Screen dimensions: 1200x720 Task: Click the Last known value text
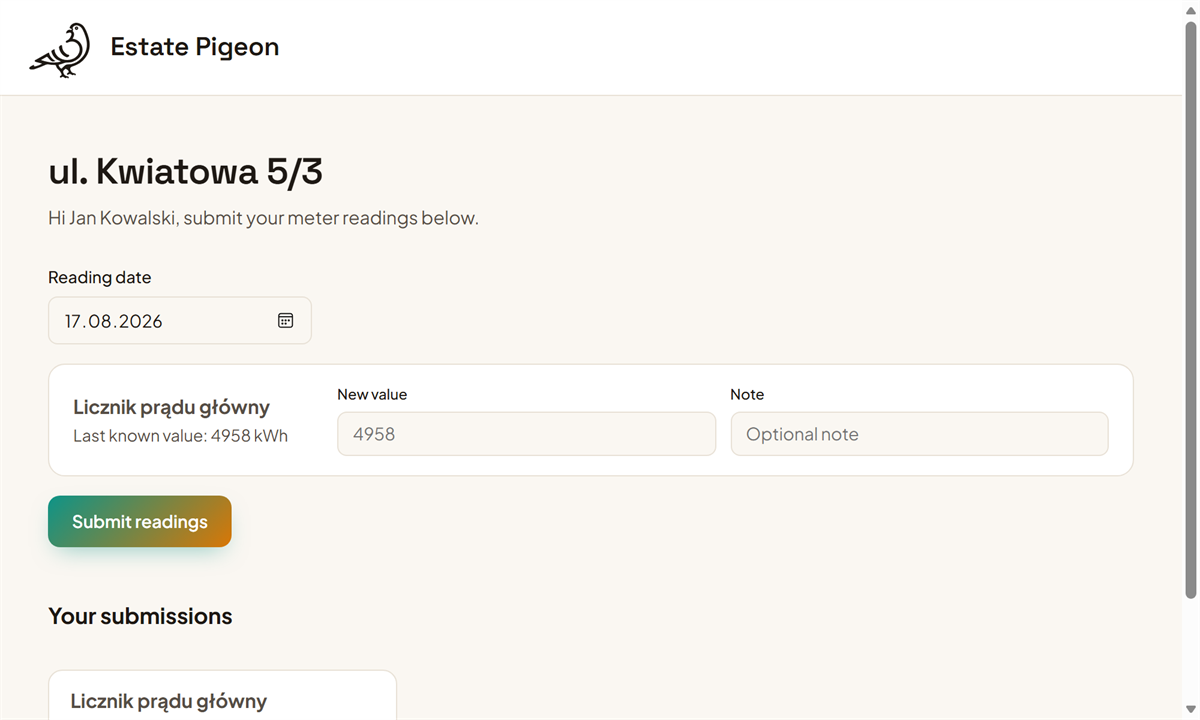point(180,436)
